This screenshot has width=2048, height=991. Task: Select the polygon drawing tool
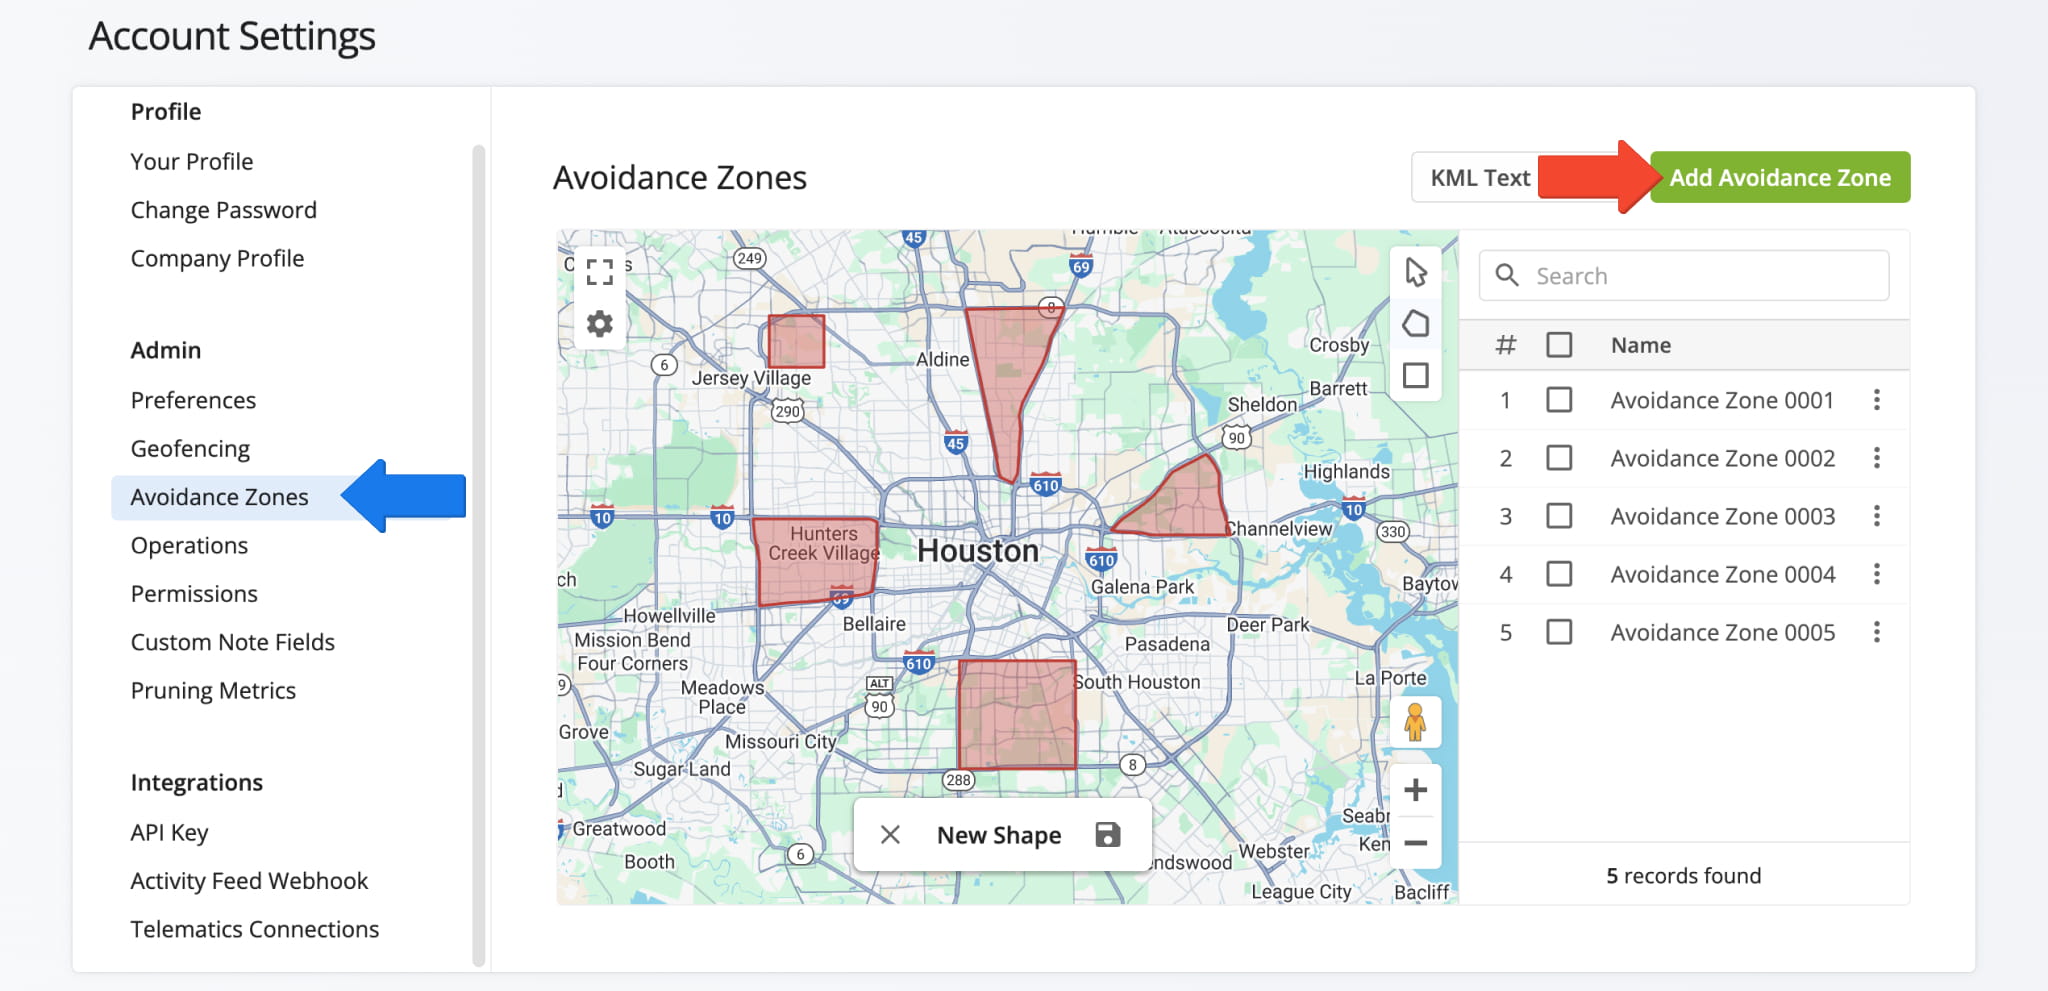coord(1415,324)
